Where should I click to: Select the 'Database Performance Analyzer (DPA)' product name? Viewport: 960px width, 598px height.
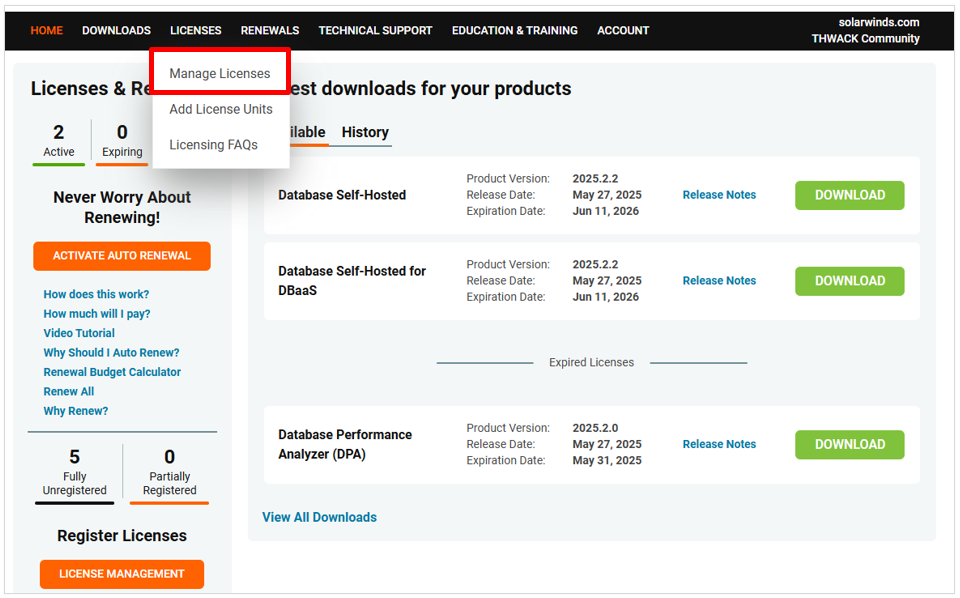[x=345, y=444]
